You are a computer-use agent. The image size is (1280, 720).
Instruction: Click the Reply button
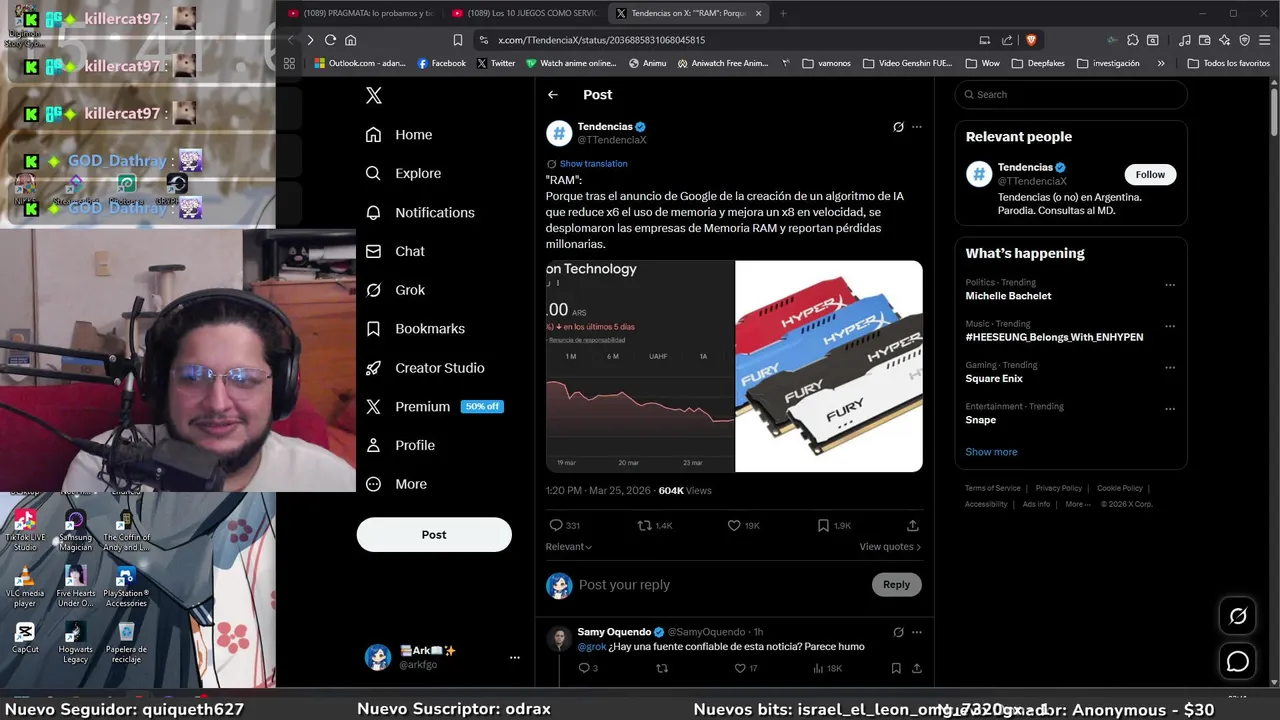[896, 585]
